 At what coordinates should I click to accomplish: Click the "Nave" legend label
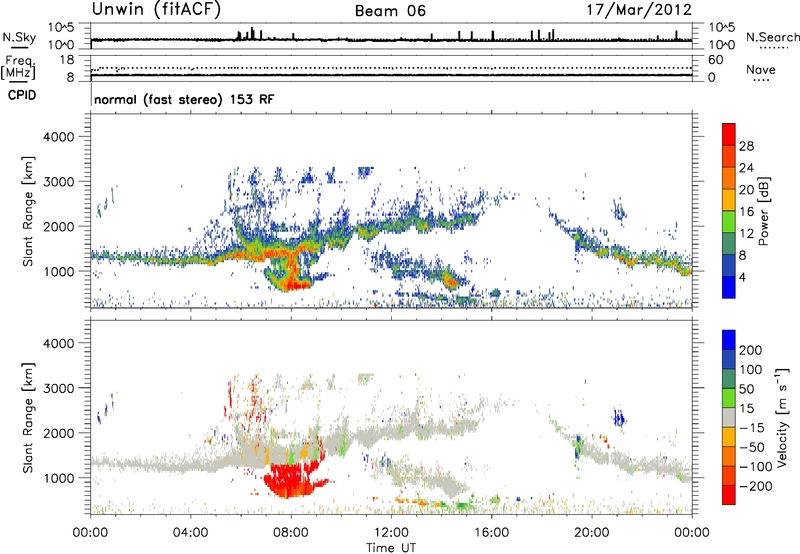[x=760, y=69]
